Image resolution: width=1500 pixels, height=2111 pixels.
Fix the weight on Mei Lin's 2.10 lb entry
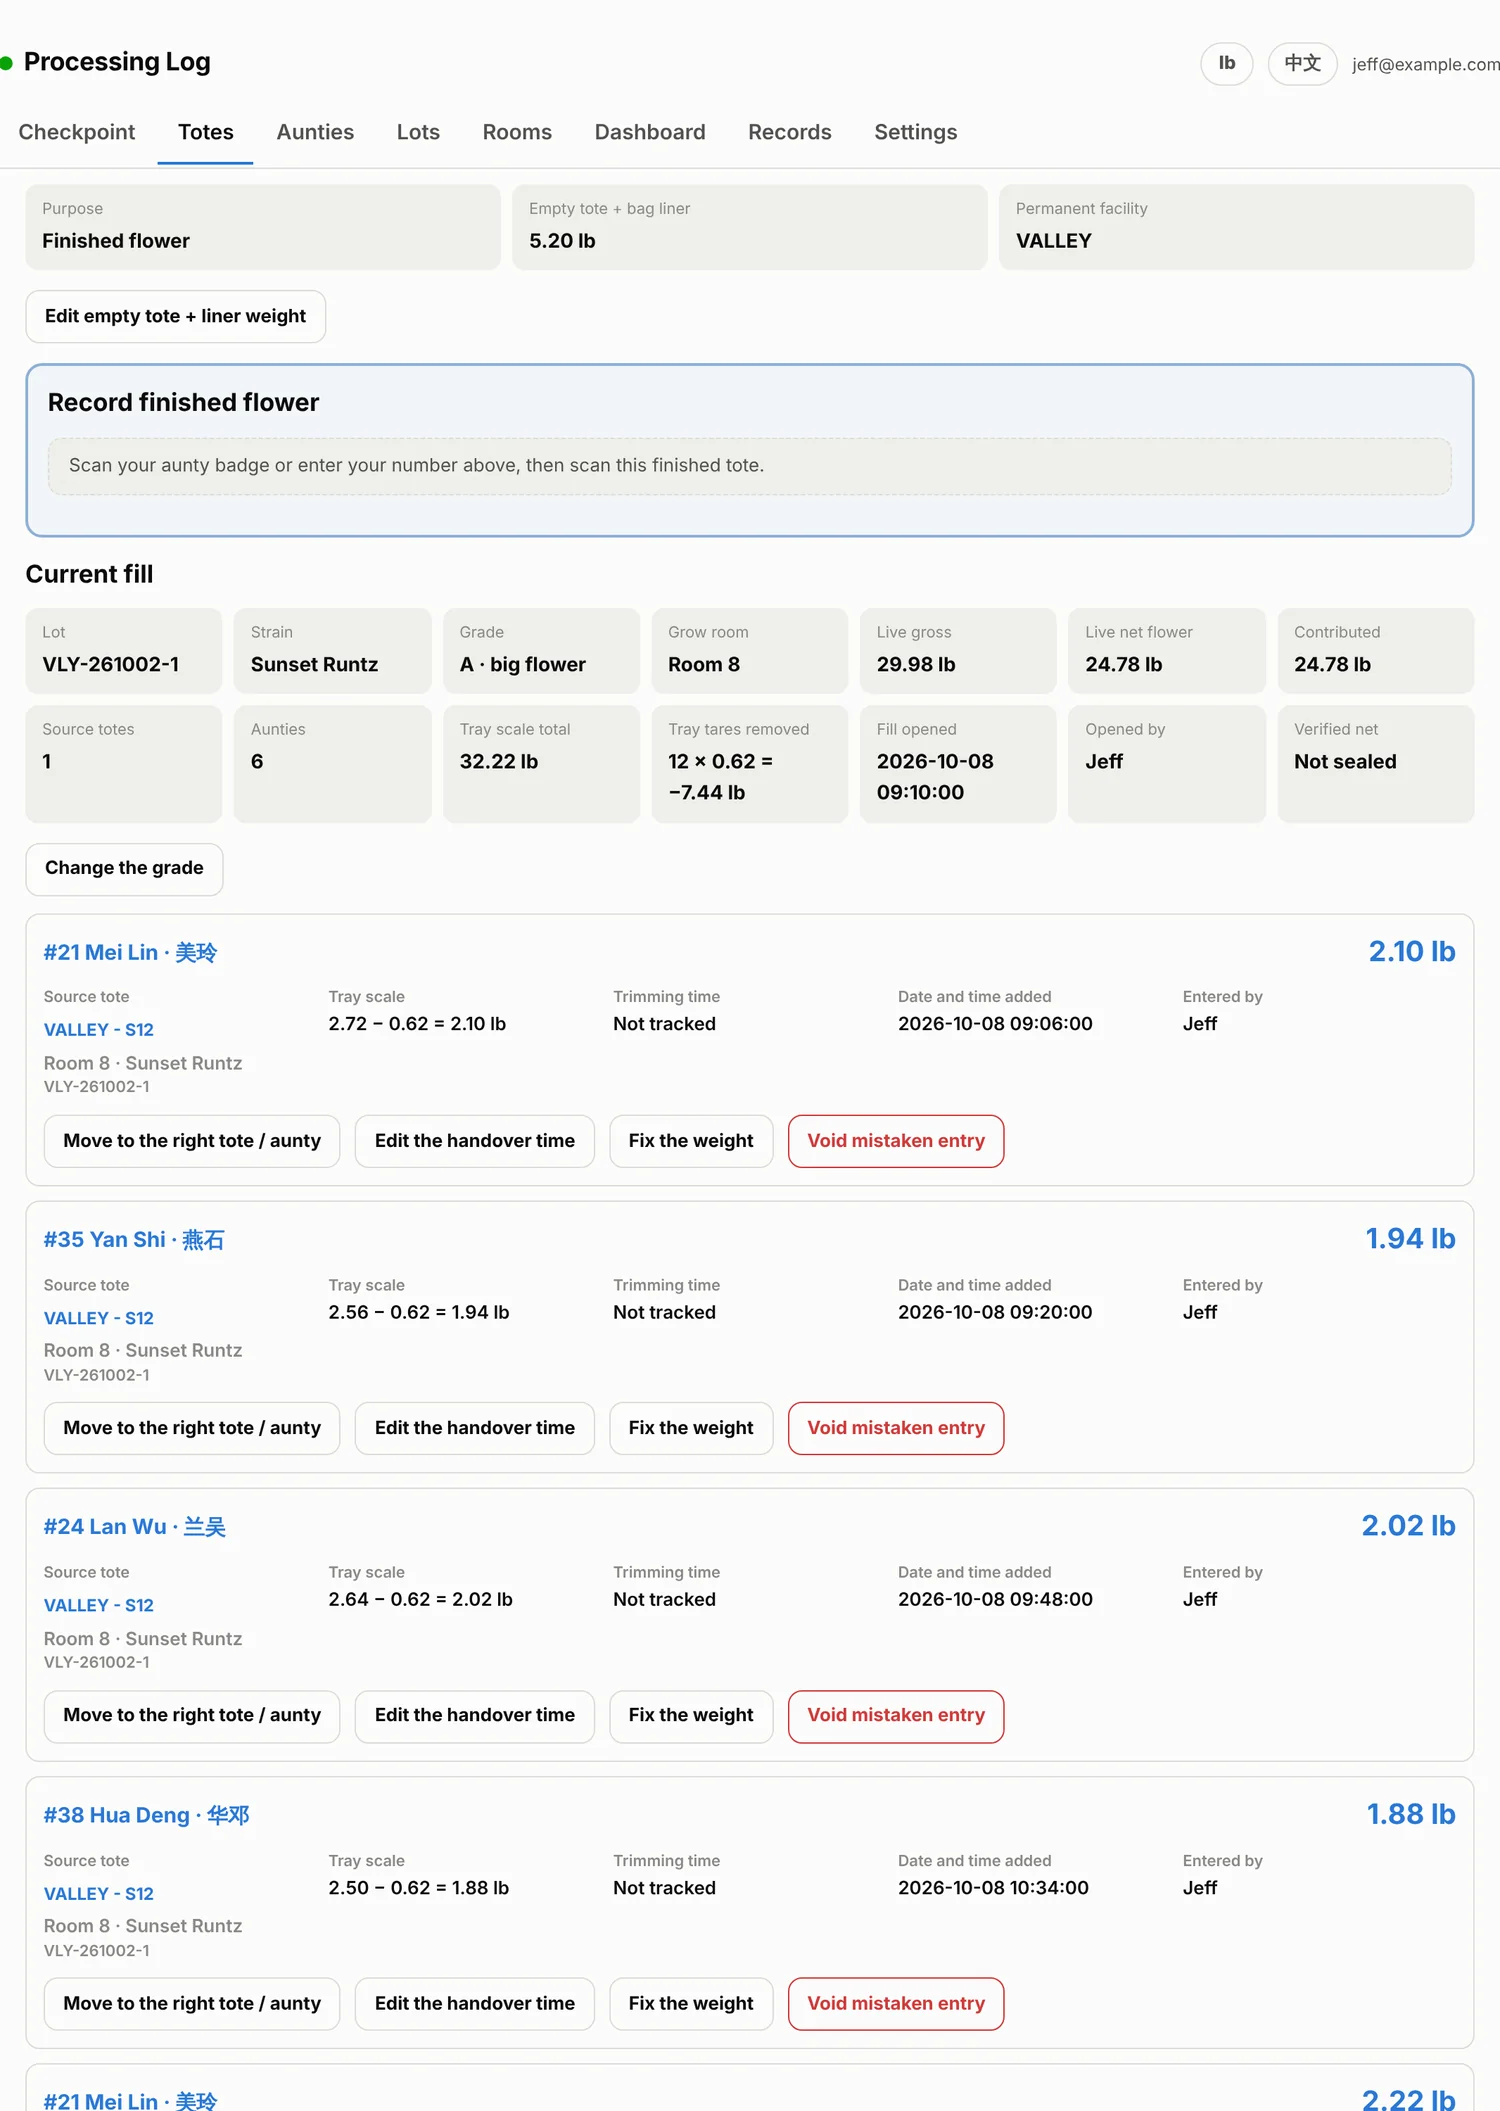pyautogui.click(x=691, y=1141)
